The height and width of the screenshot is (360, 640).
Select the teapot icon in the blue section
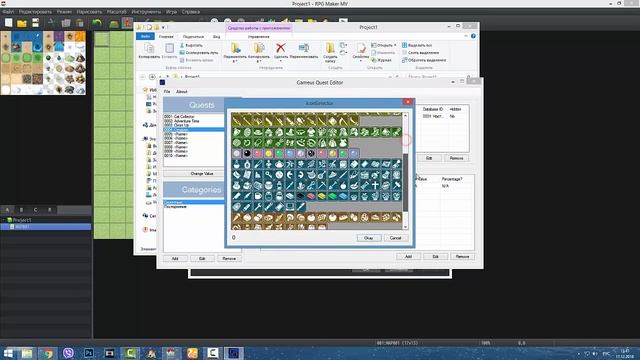pyautogui.click(x=279, y=164)
